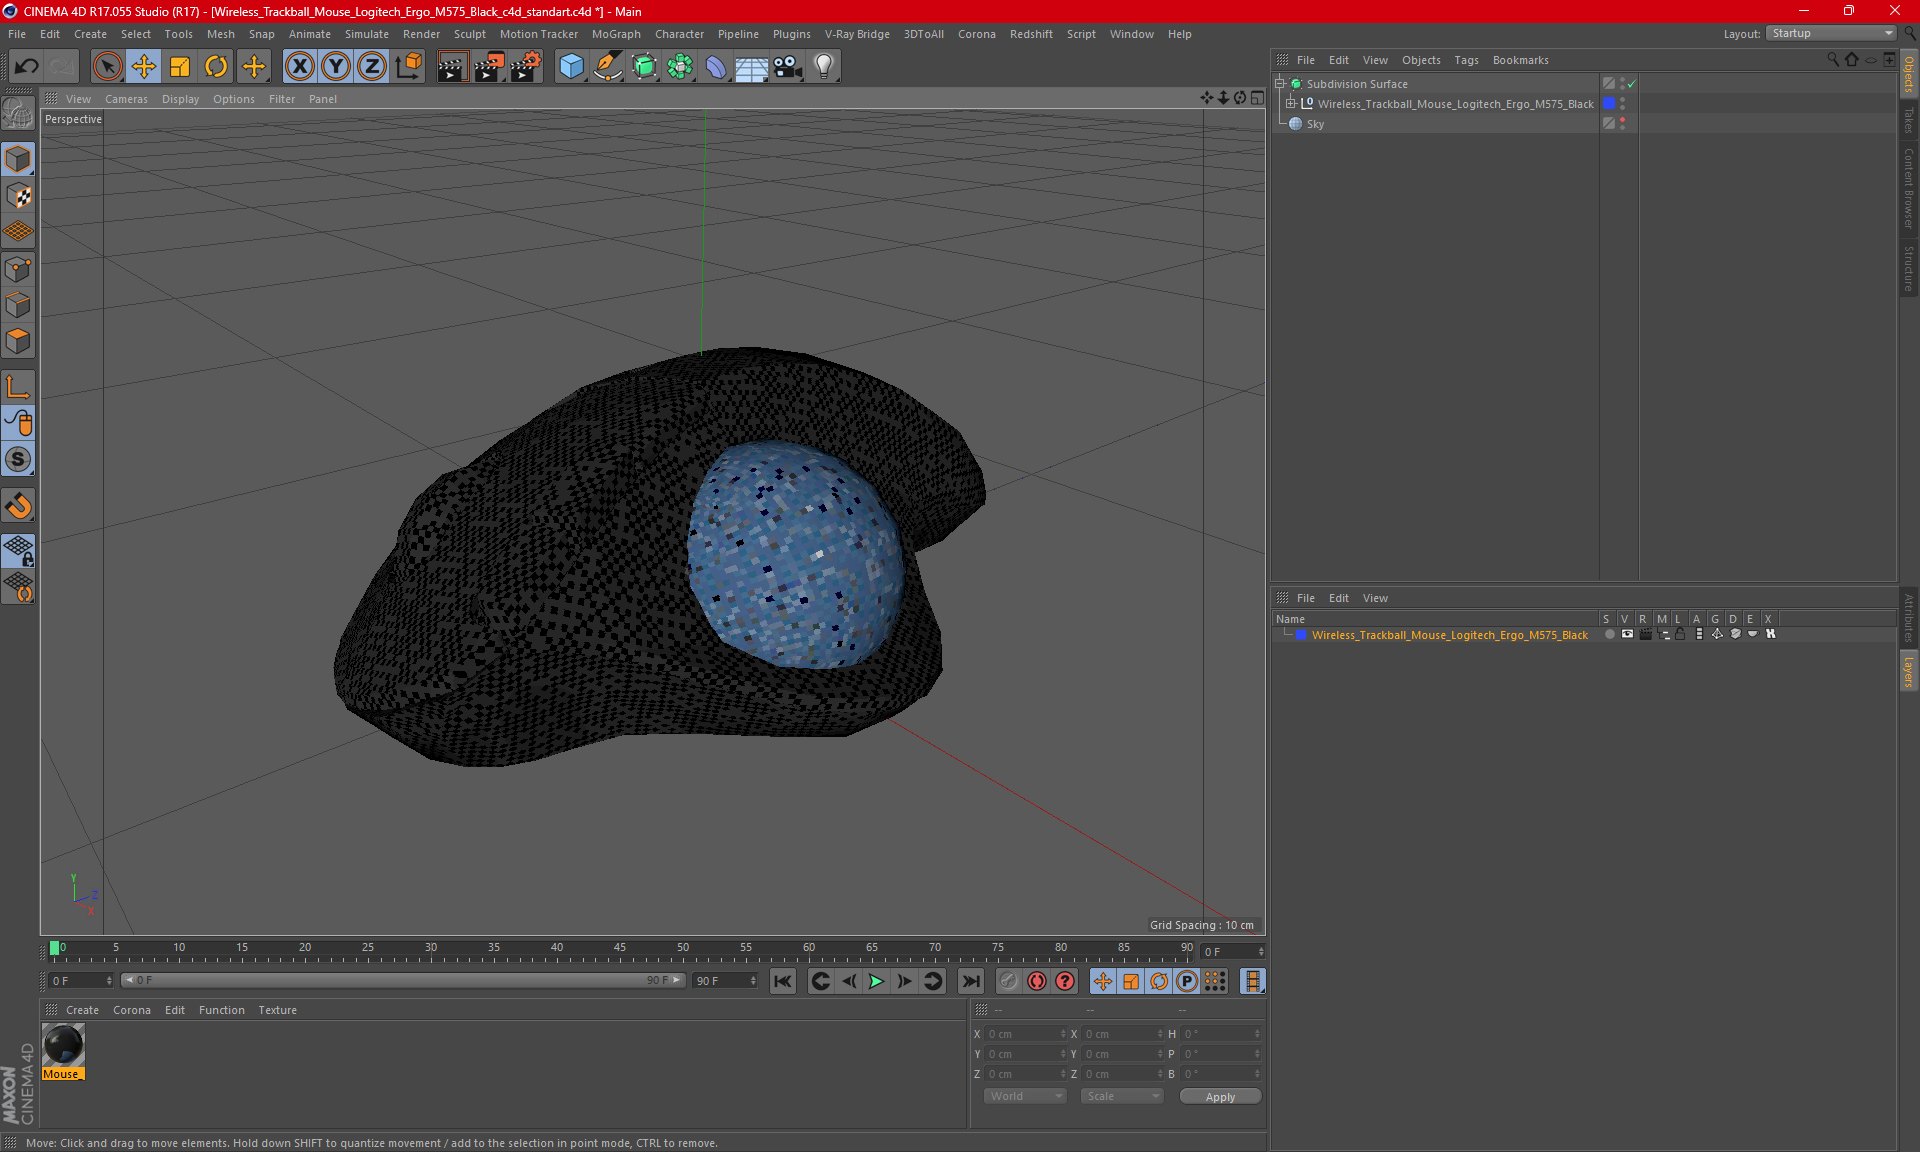Toggle Z axis lock
This screenshot has height=1152, width=1920.
[371, 67]
